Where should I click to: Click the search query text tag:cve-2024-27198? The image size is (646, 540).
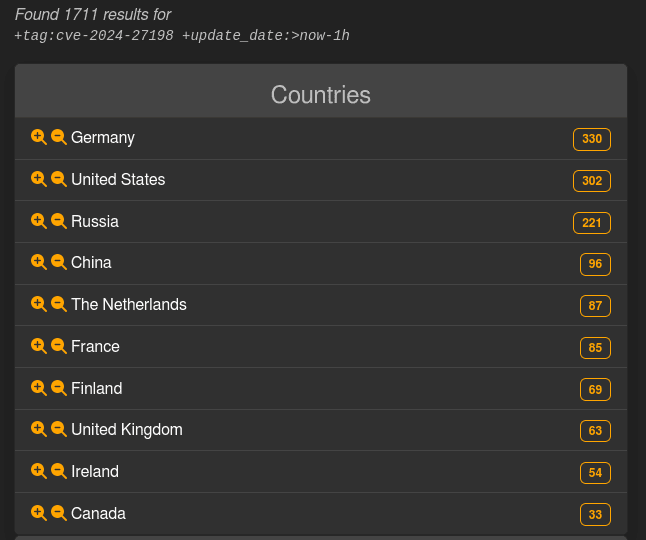[94, 36]
